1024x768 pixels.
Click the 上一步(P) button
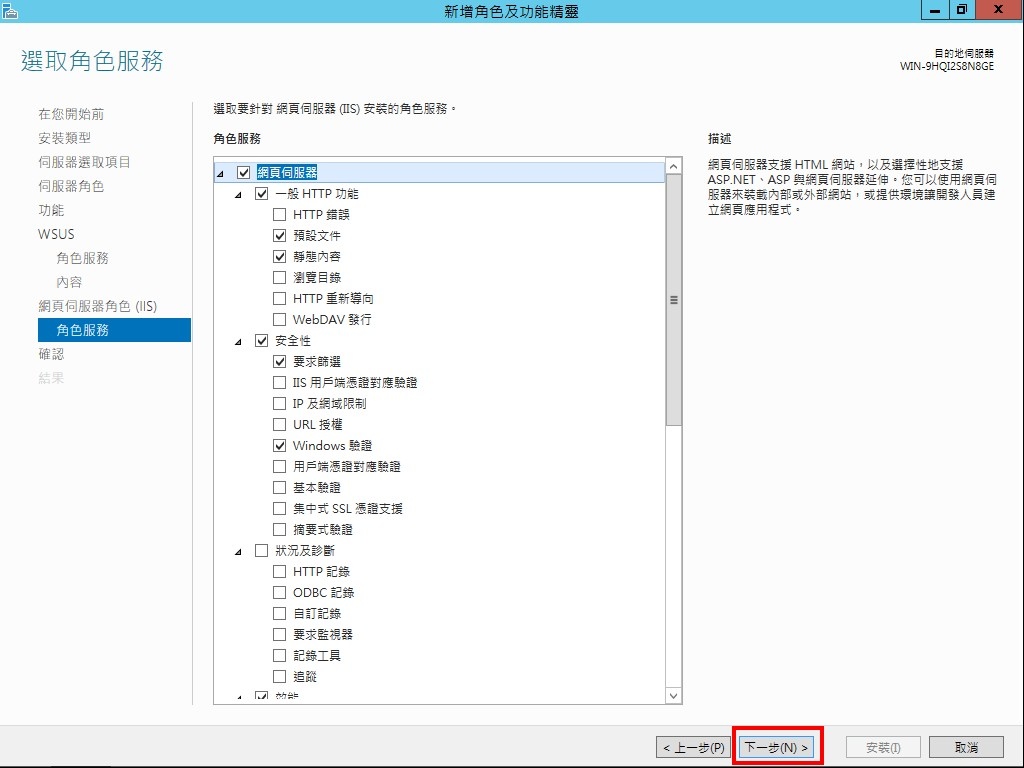click(x=693, y=747)
